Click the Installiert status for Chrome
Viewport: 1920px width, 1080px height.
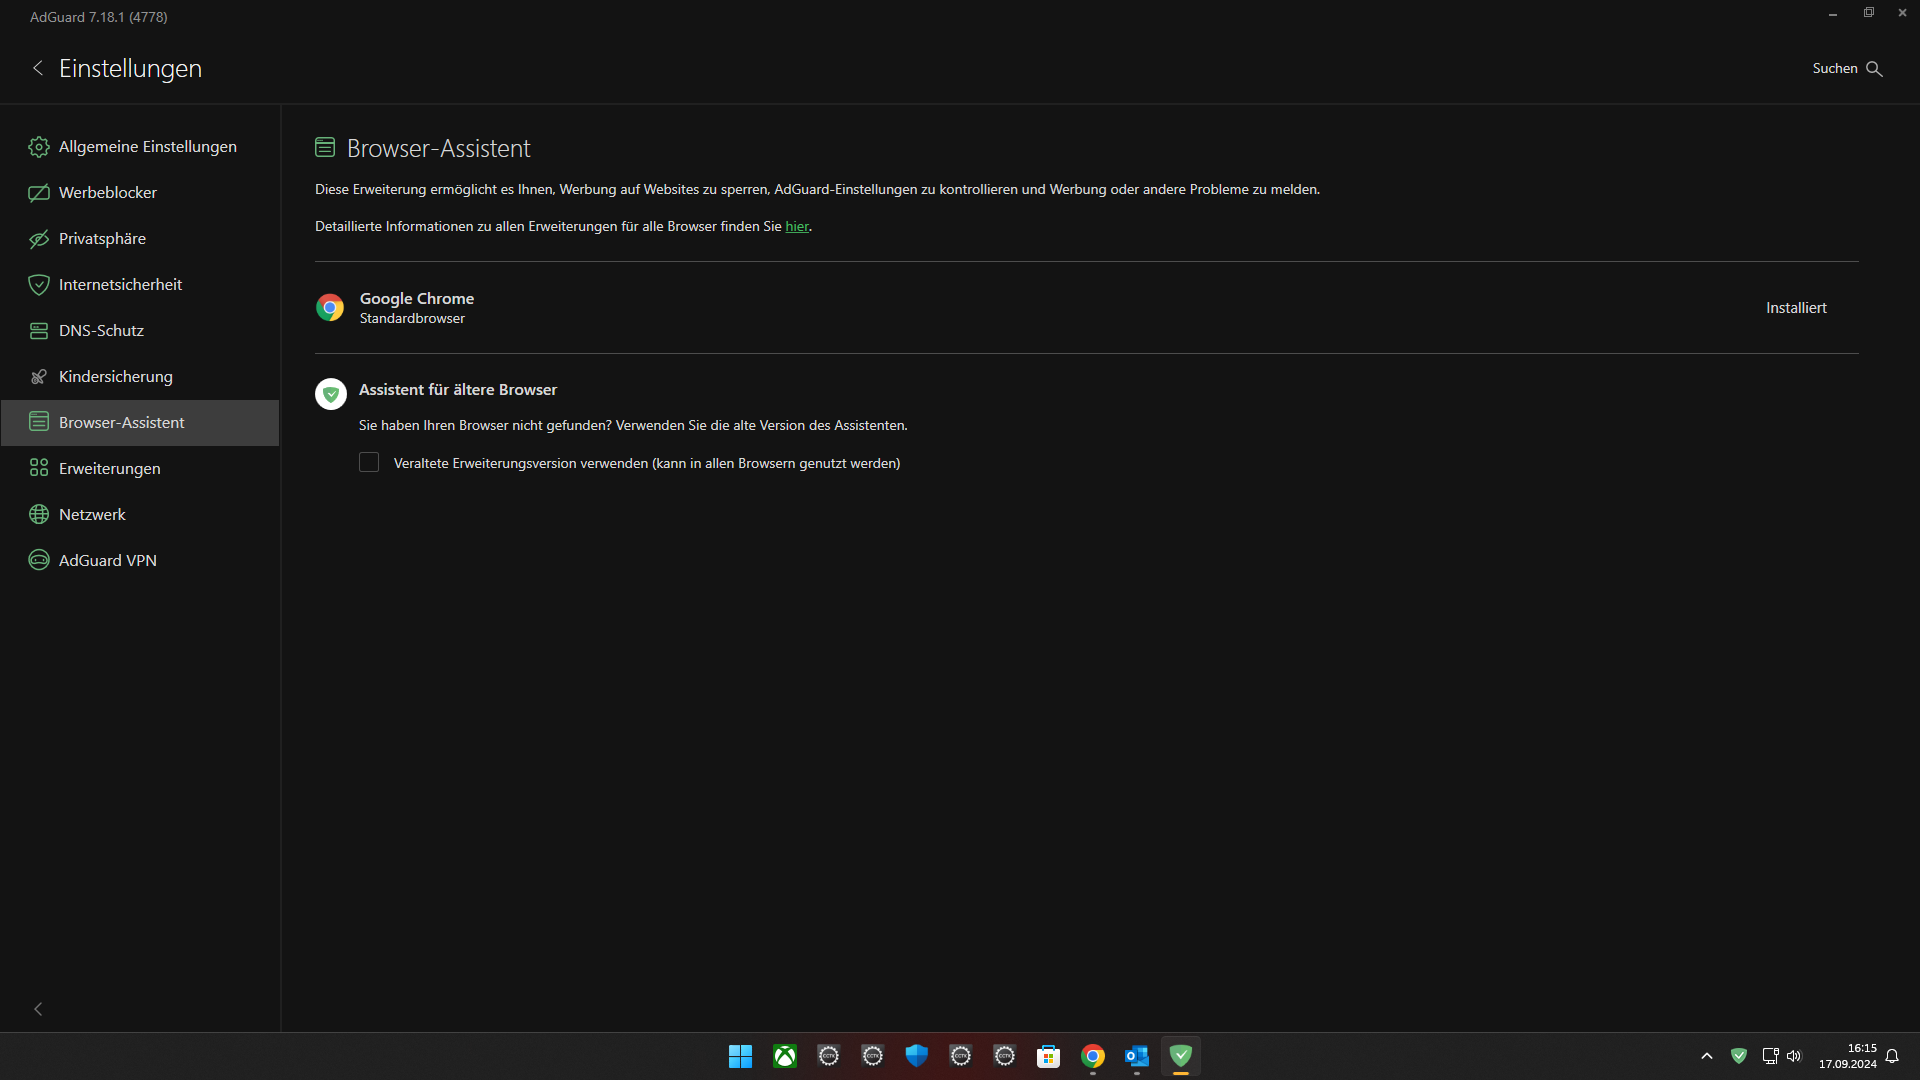click(1795, 308)
